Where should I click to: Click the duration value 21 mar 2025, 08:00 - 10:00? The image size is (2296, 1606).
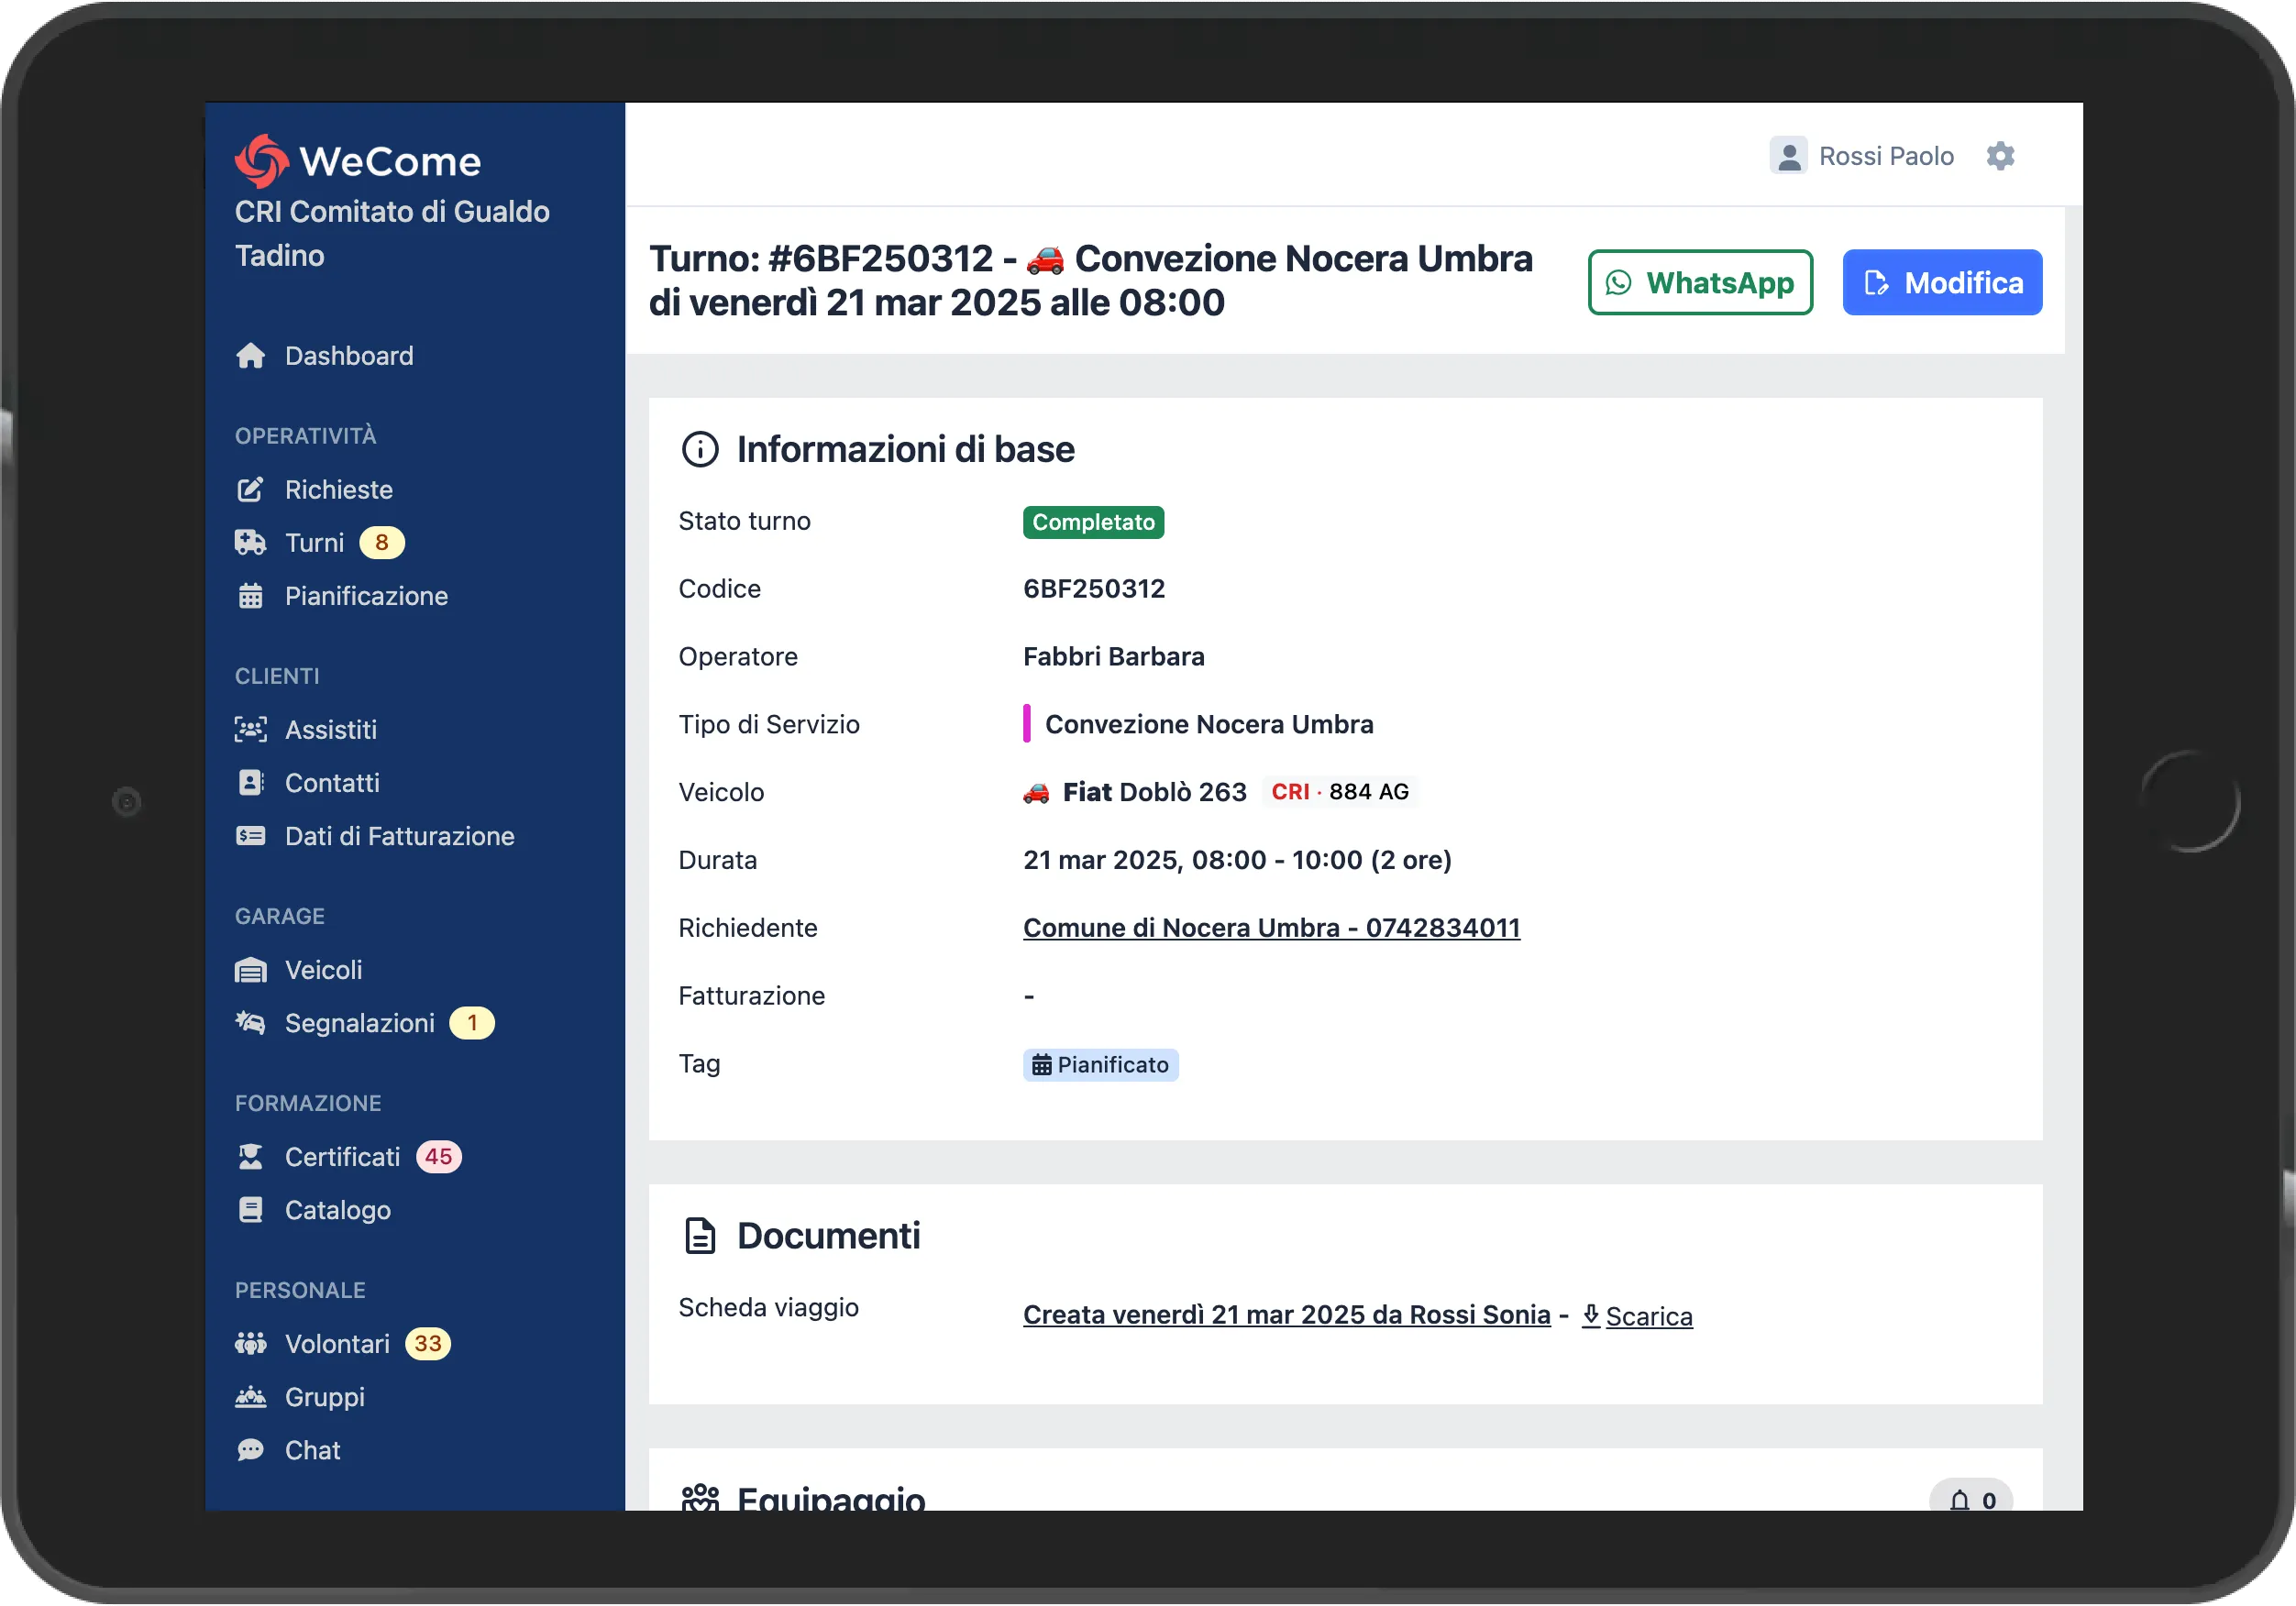point(1237,861)
